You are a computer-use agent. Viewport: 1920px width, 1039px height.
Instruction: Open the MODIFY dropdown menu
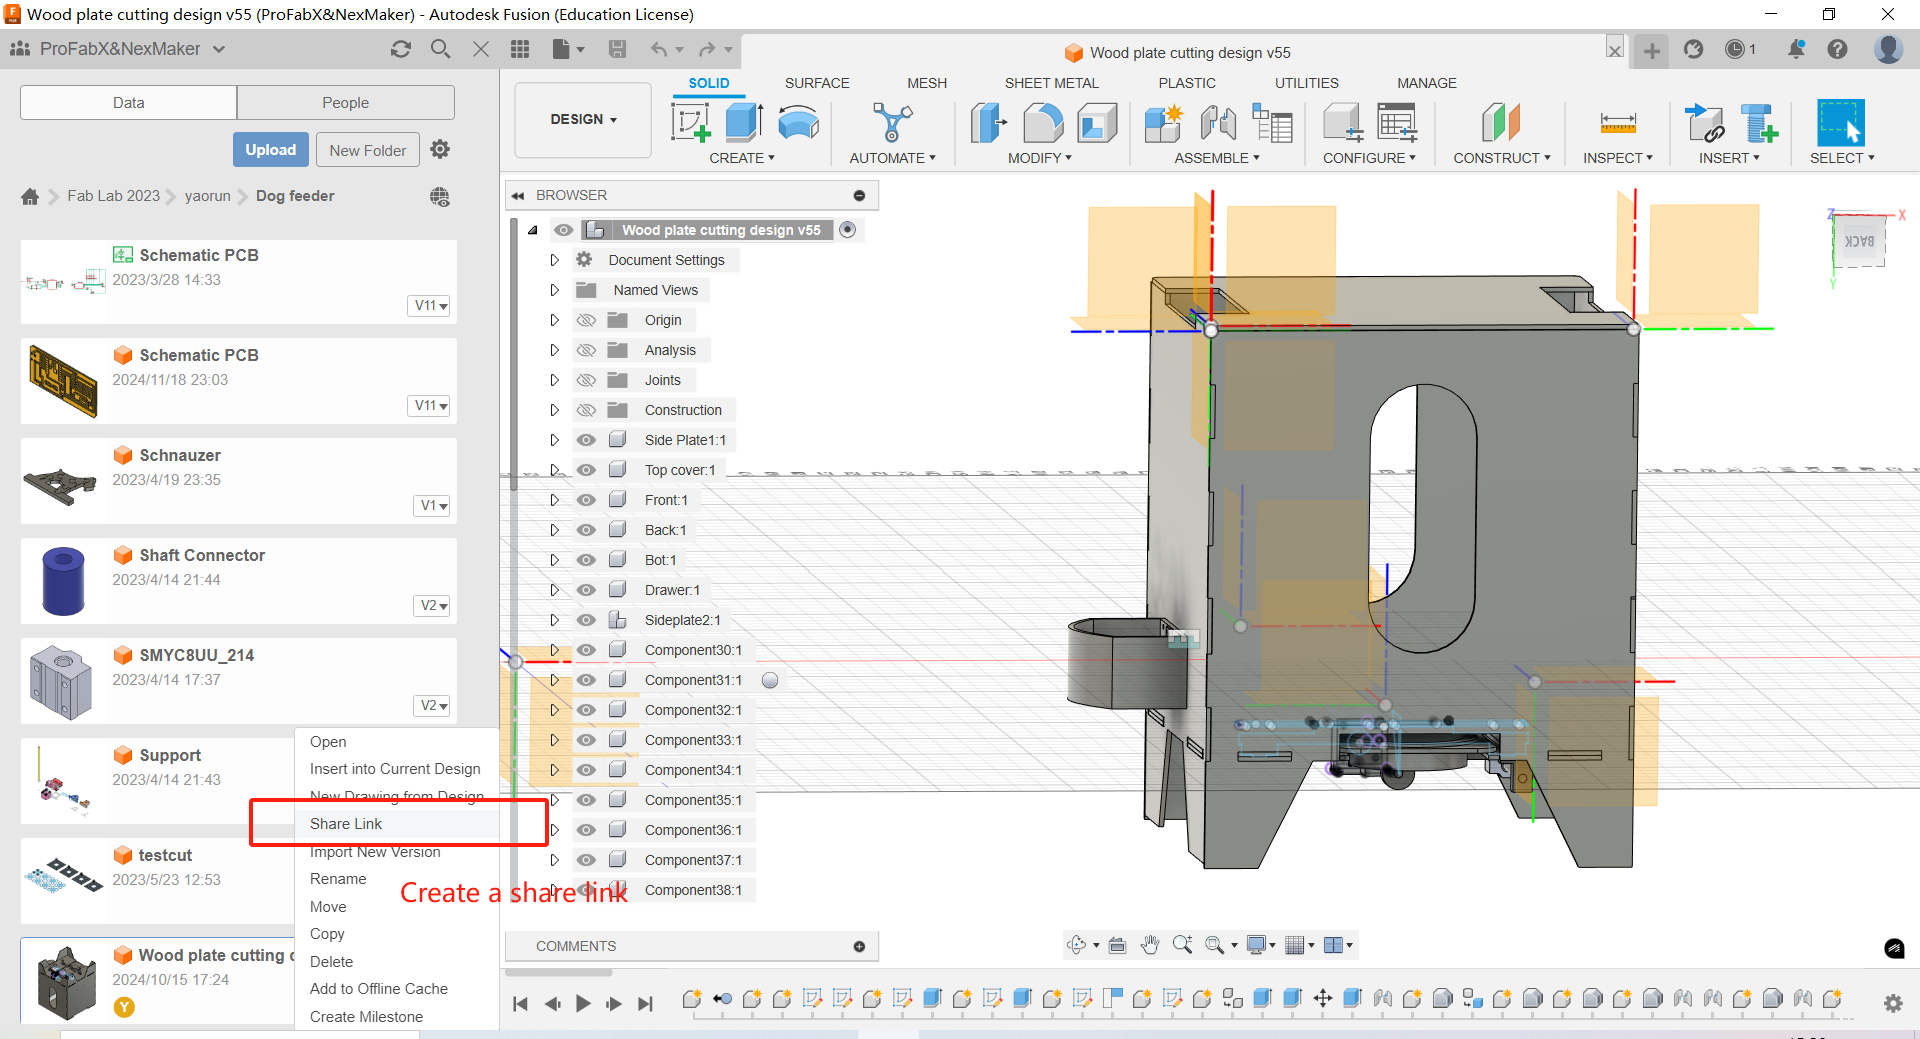(x=1039, y=158)
